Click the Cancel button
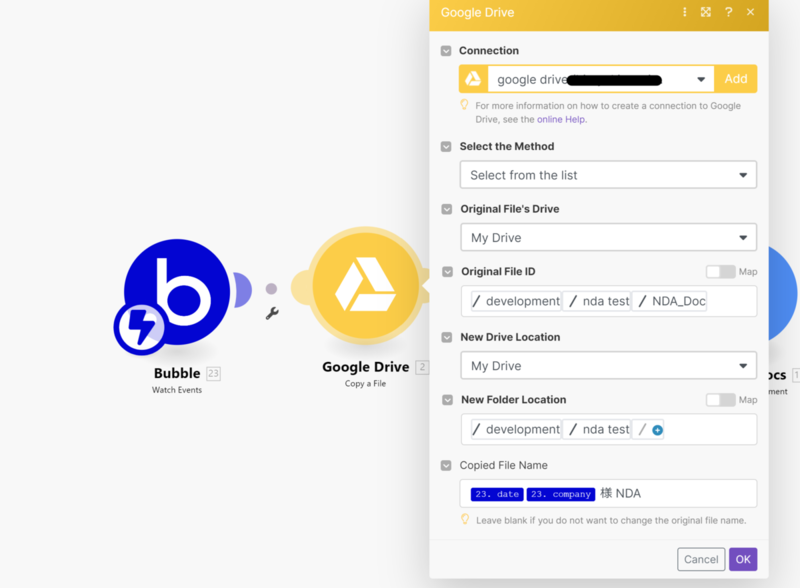Screen dimensions: 800x588 click(701, 559)
